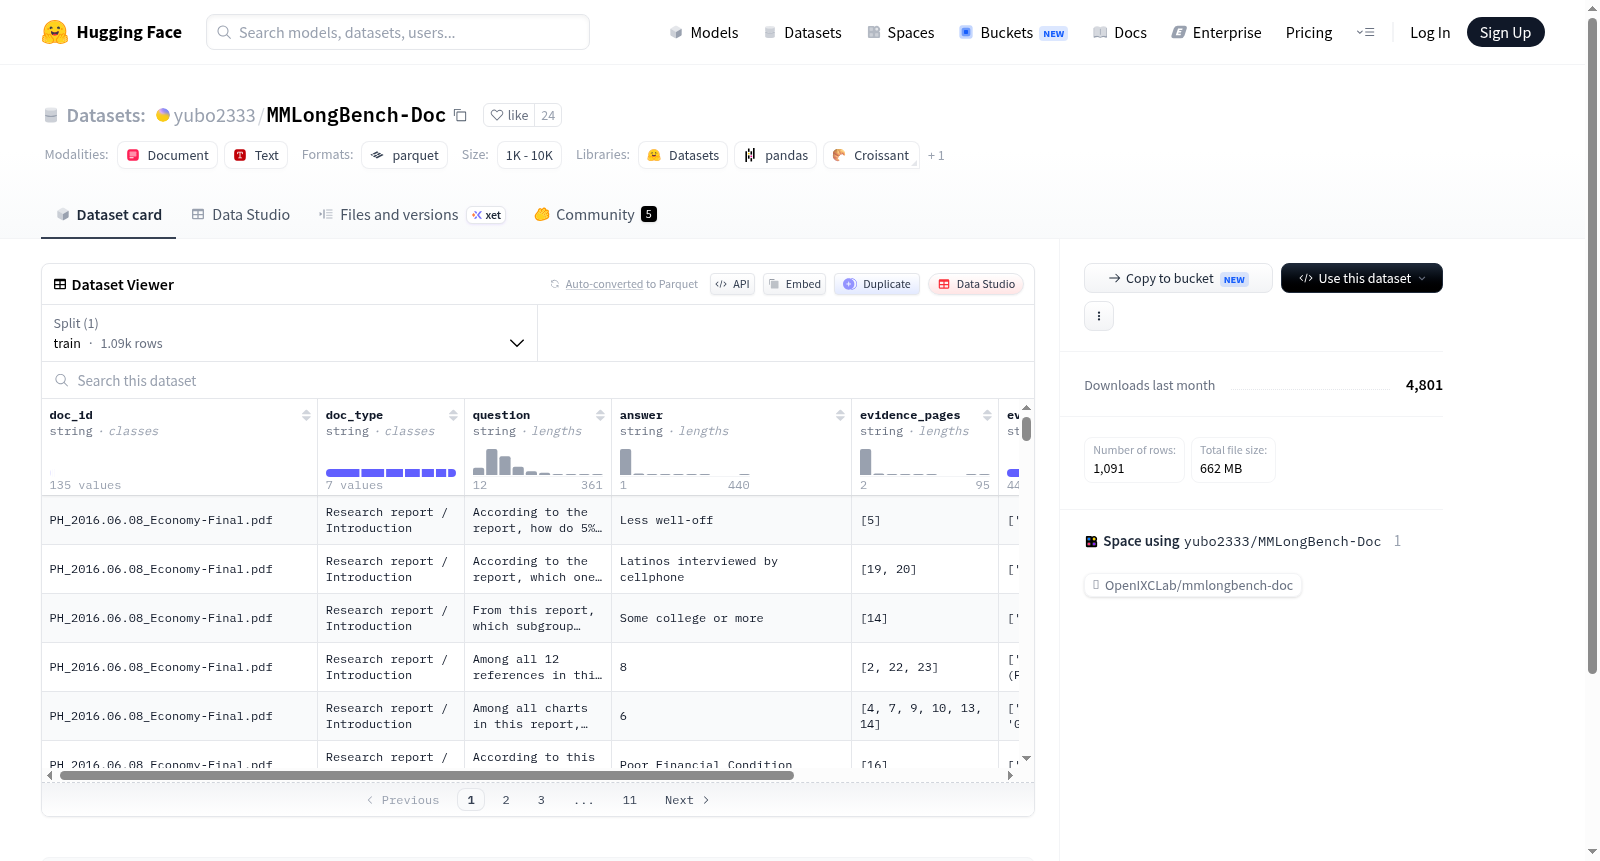Image resolution: width=1600 pixels, height=861 pixels.
Task: Go to page 3 of the table
Action: pos(541,800)
